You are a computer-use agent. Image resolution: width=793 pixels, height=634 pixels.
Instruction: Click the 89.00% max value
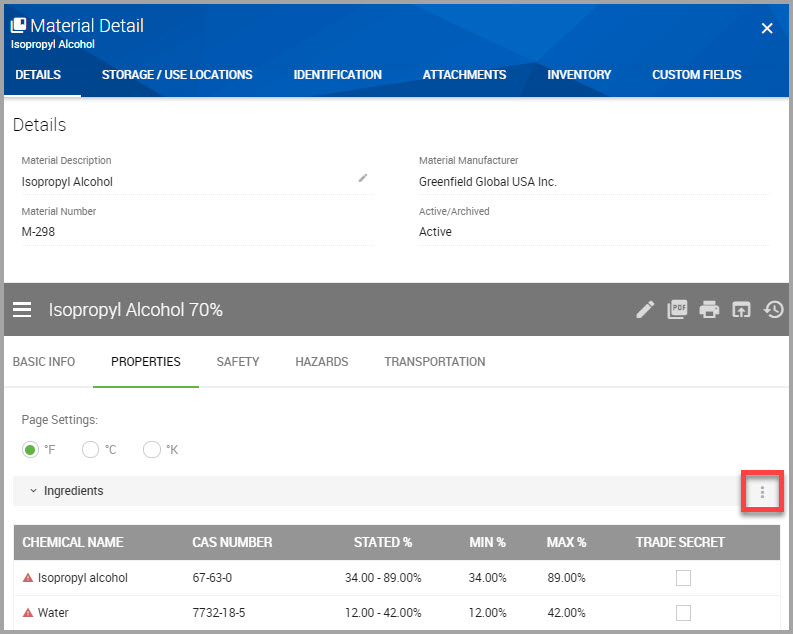point(566,578)
